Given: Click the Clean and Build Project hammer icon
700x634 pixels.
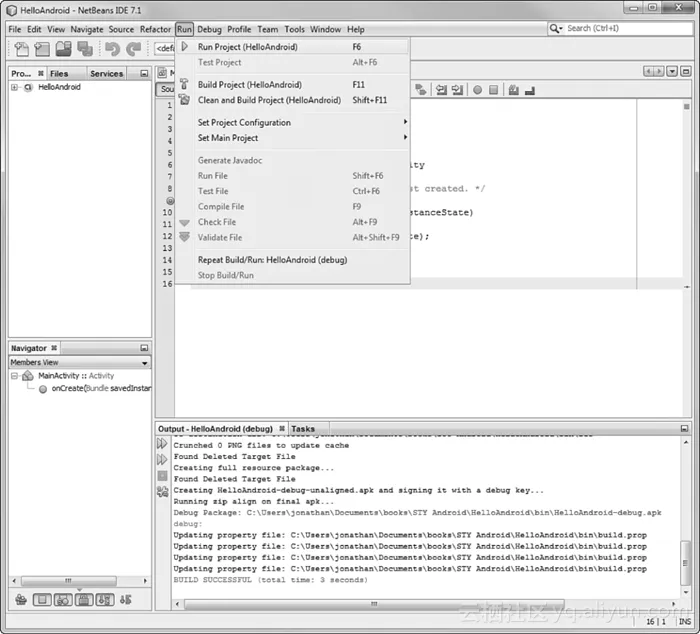Looking at the screenshot, I should point(184,100).
